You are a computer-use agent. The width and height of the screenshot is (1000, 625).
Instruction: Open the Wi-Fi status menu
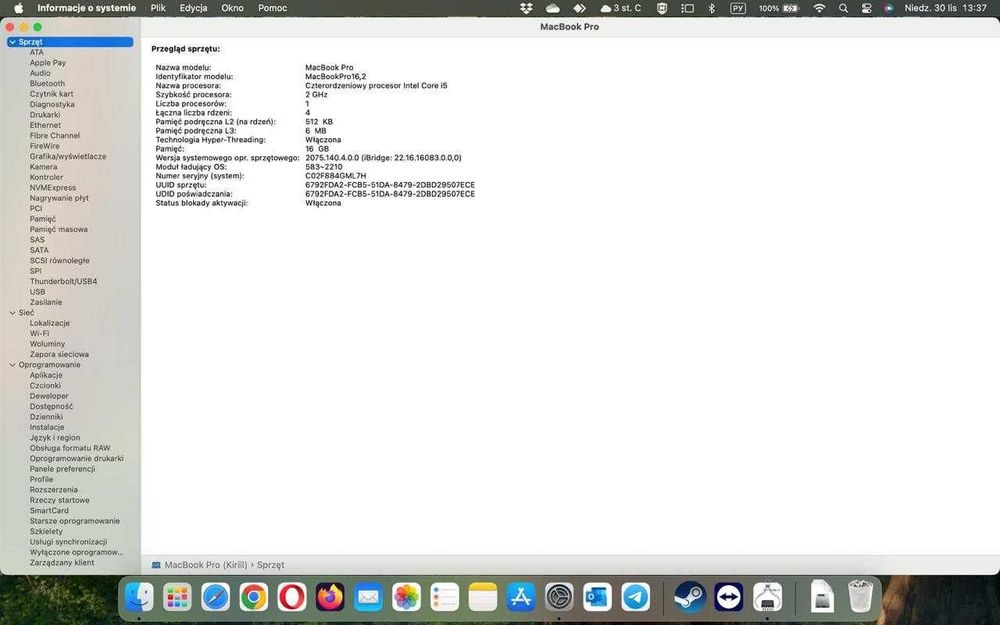pos(820,8)
